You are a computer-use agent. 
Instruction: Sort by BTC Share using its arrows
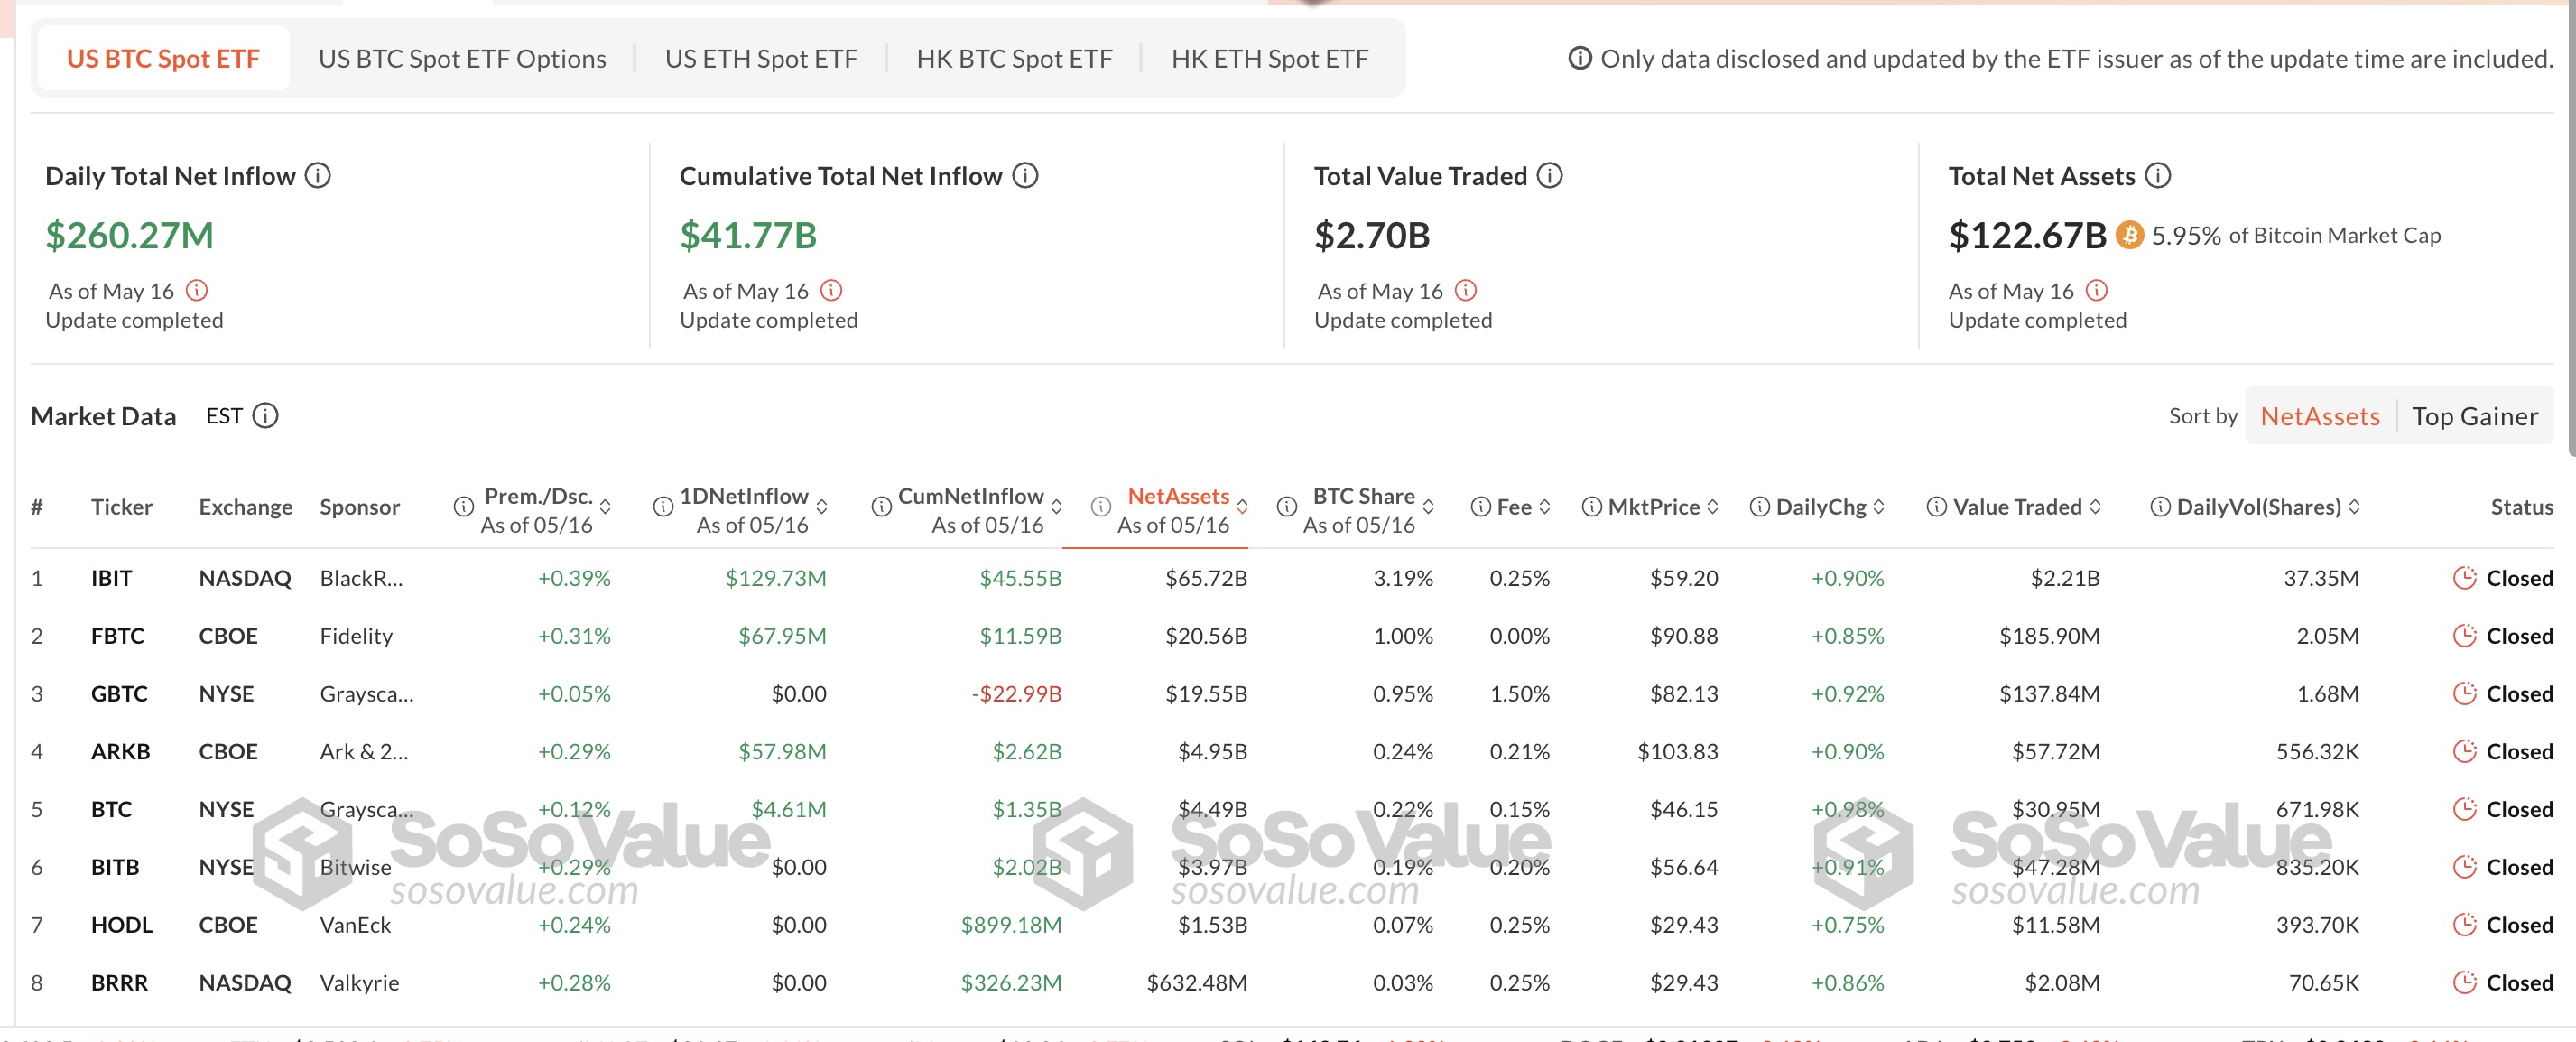(x=1428, y=507)
